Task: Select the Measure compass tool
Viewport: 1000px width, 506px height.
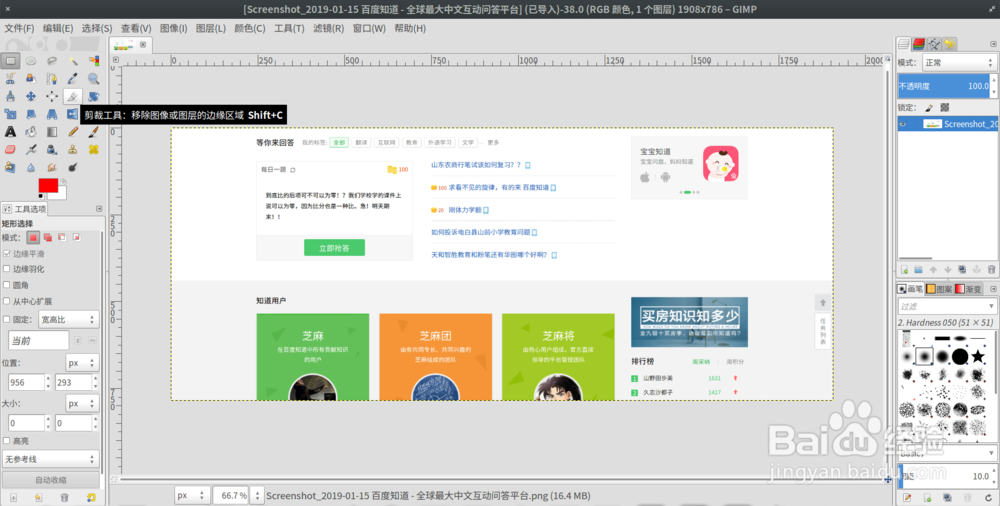Action: (x=10, y=96)
